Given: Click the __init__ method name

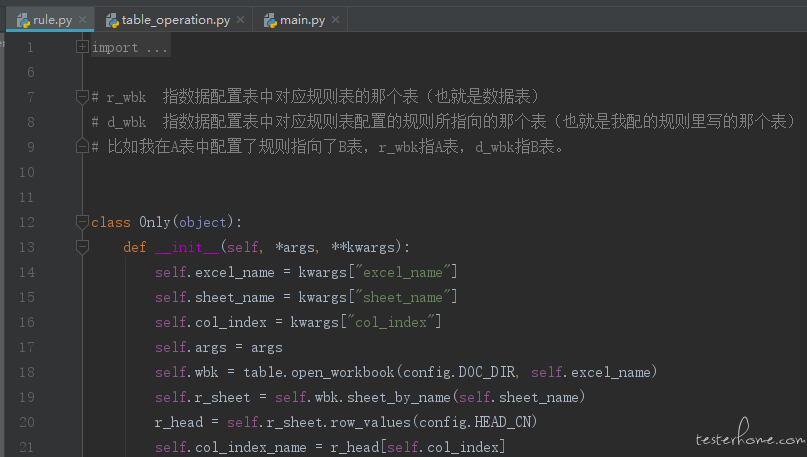Looking at the screenshot, I should tap(187, 248).
